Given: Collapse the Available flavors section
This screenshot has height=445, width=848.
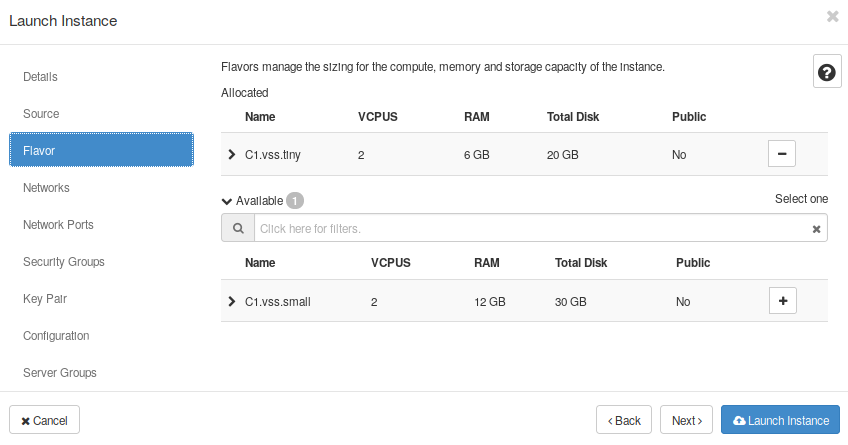Looking at the screenshot, I should point(227,200).
